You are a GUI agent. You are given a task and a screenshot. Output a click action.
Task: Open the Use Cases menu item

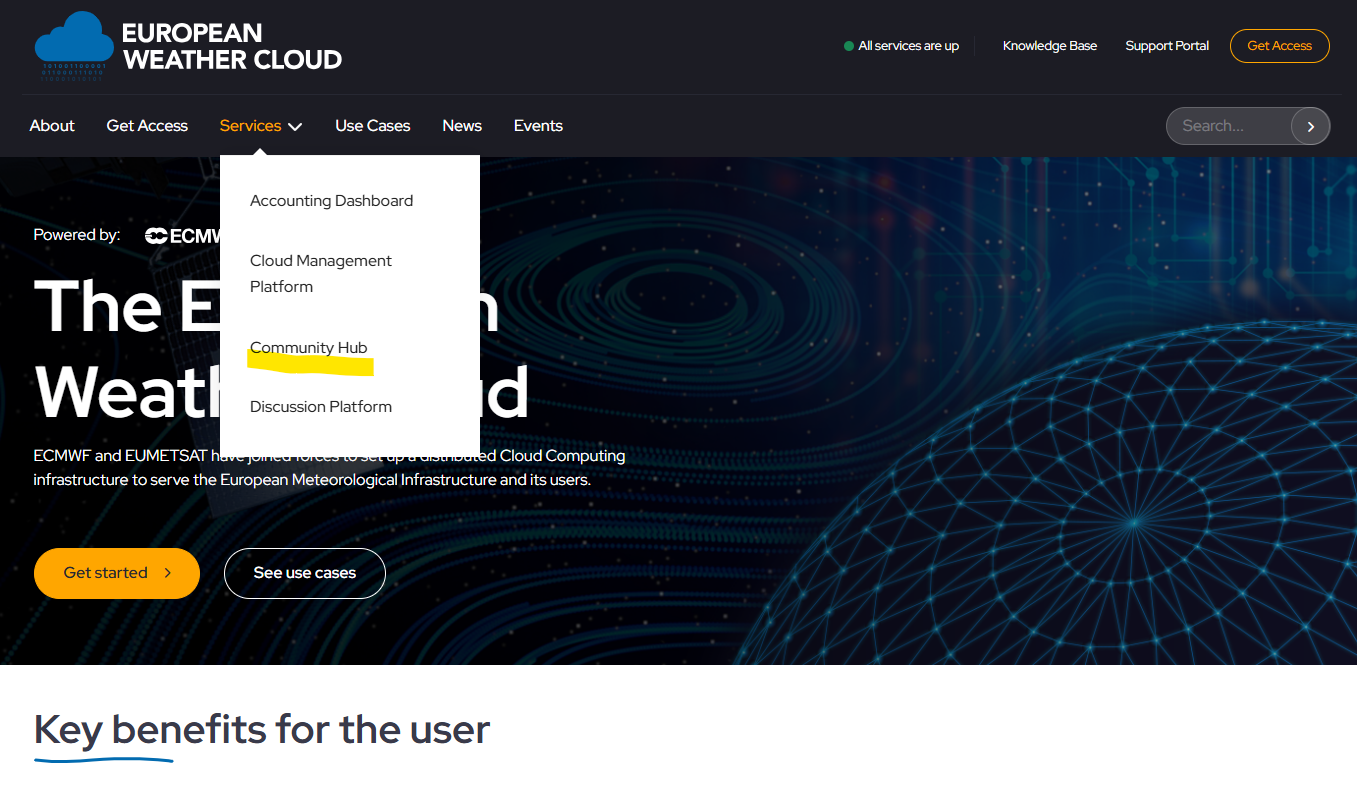[x=373, y=126]
